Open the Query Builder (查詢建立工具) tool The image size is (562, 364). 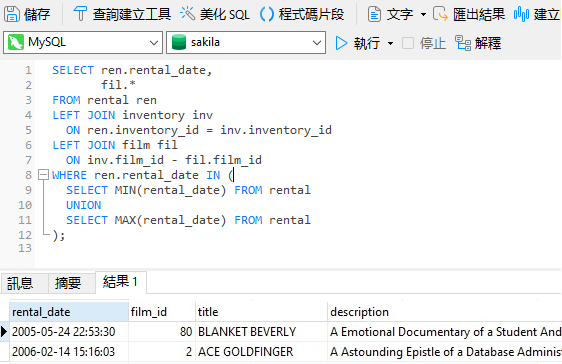point(122,14)
